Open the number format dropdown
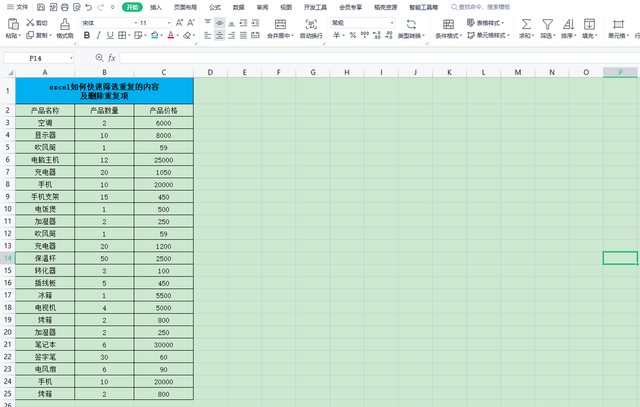This screenshot has width=640, height=407. pyautogui.click(x=392, y=23)
